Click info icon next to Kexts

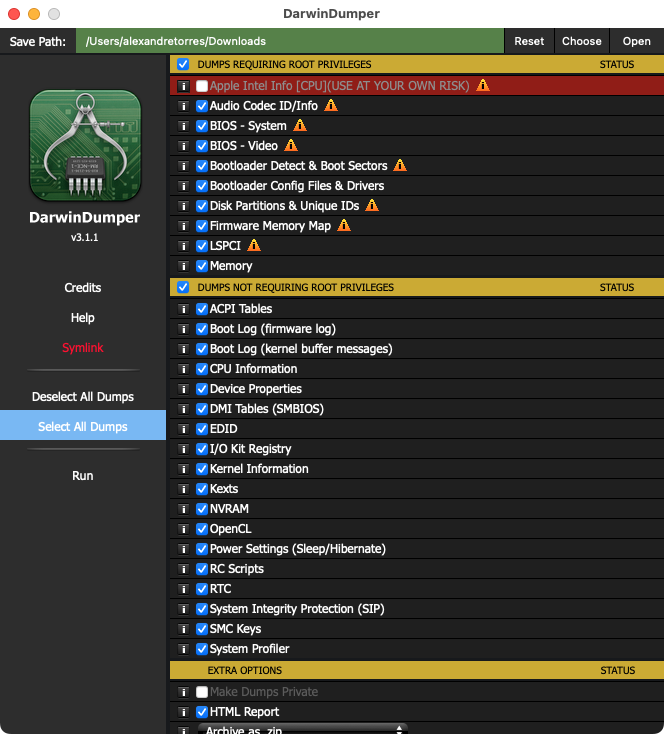coord(184,489)
